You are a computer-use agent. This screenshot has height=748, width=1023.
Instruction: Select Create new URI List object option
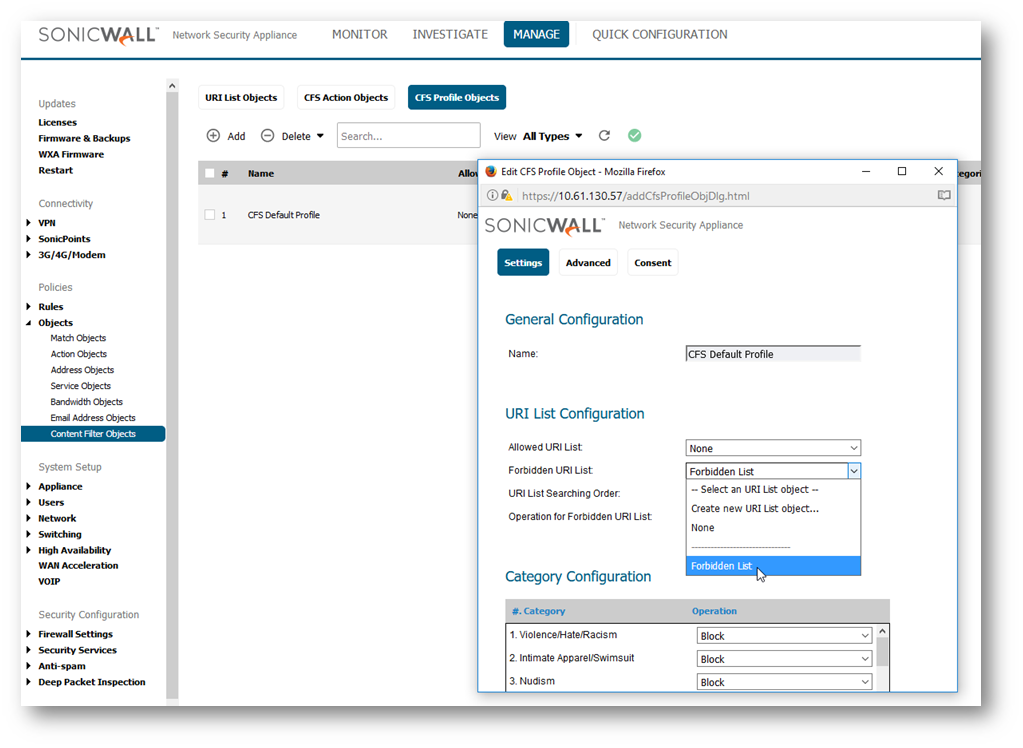point(754,508)
